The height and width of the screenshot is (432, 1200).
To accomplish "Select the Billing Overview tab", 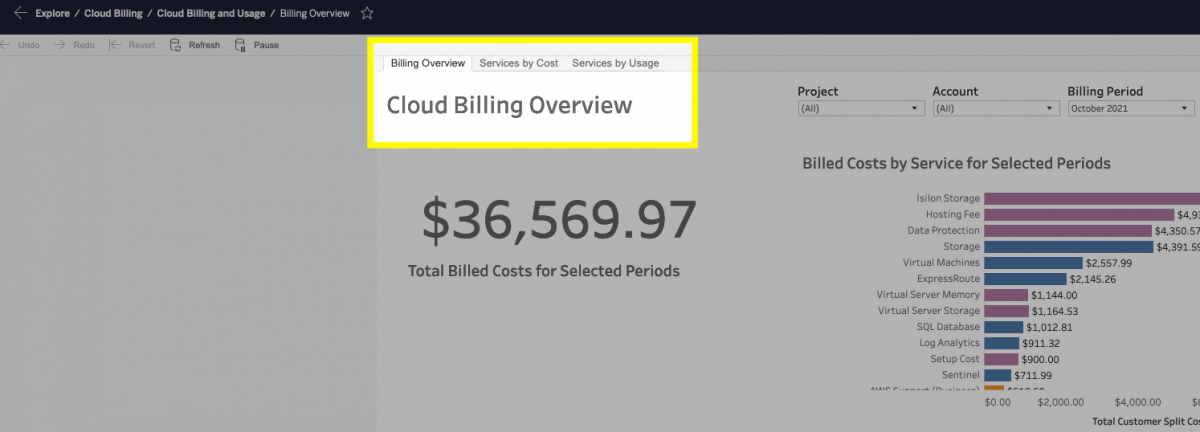I will (x=428, y=63).
